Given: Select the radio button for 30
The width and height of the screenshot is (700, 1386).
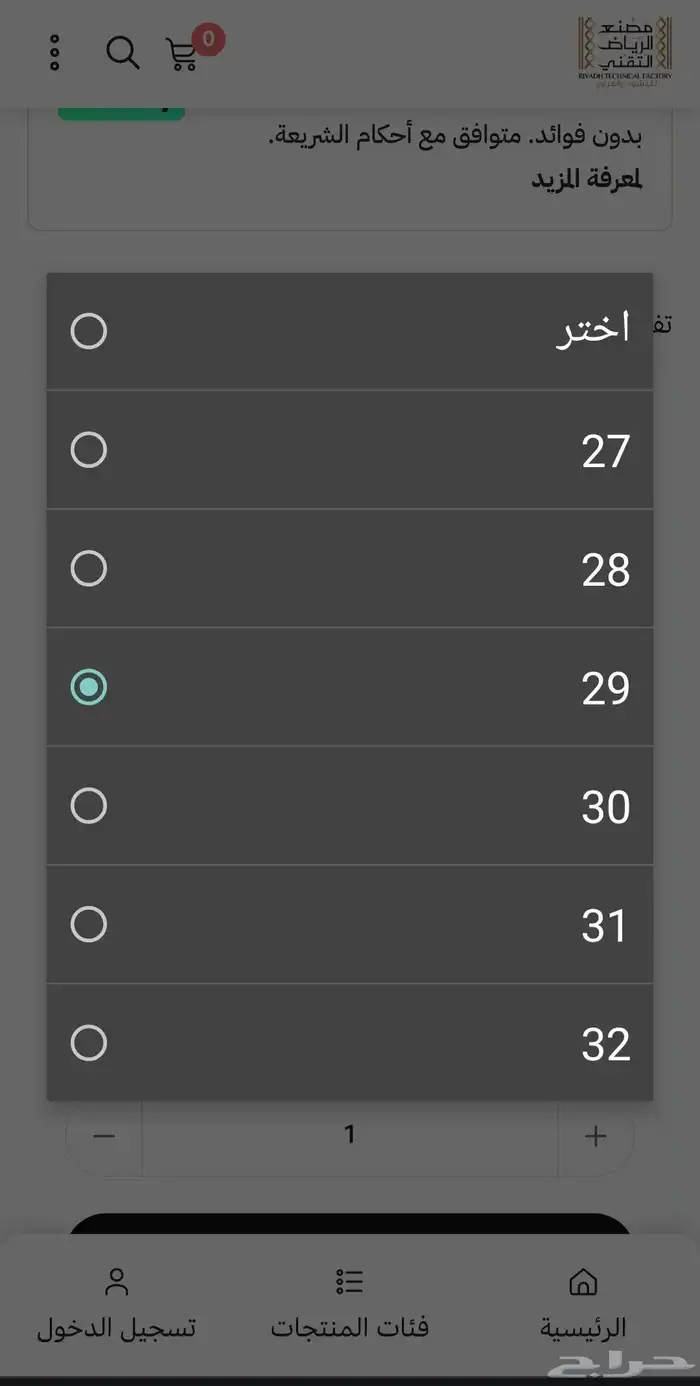Looking at the screenshot, I should click(89, 806).
